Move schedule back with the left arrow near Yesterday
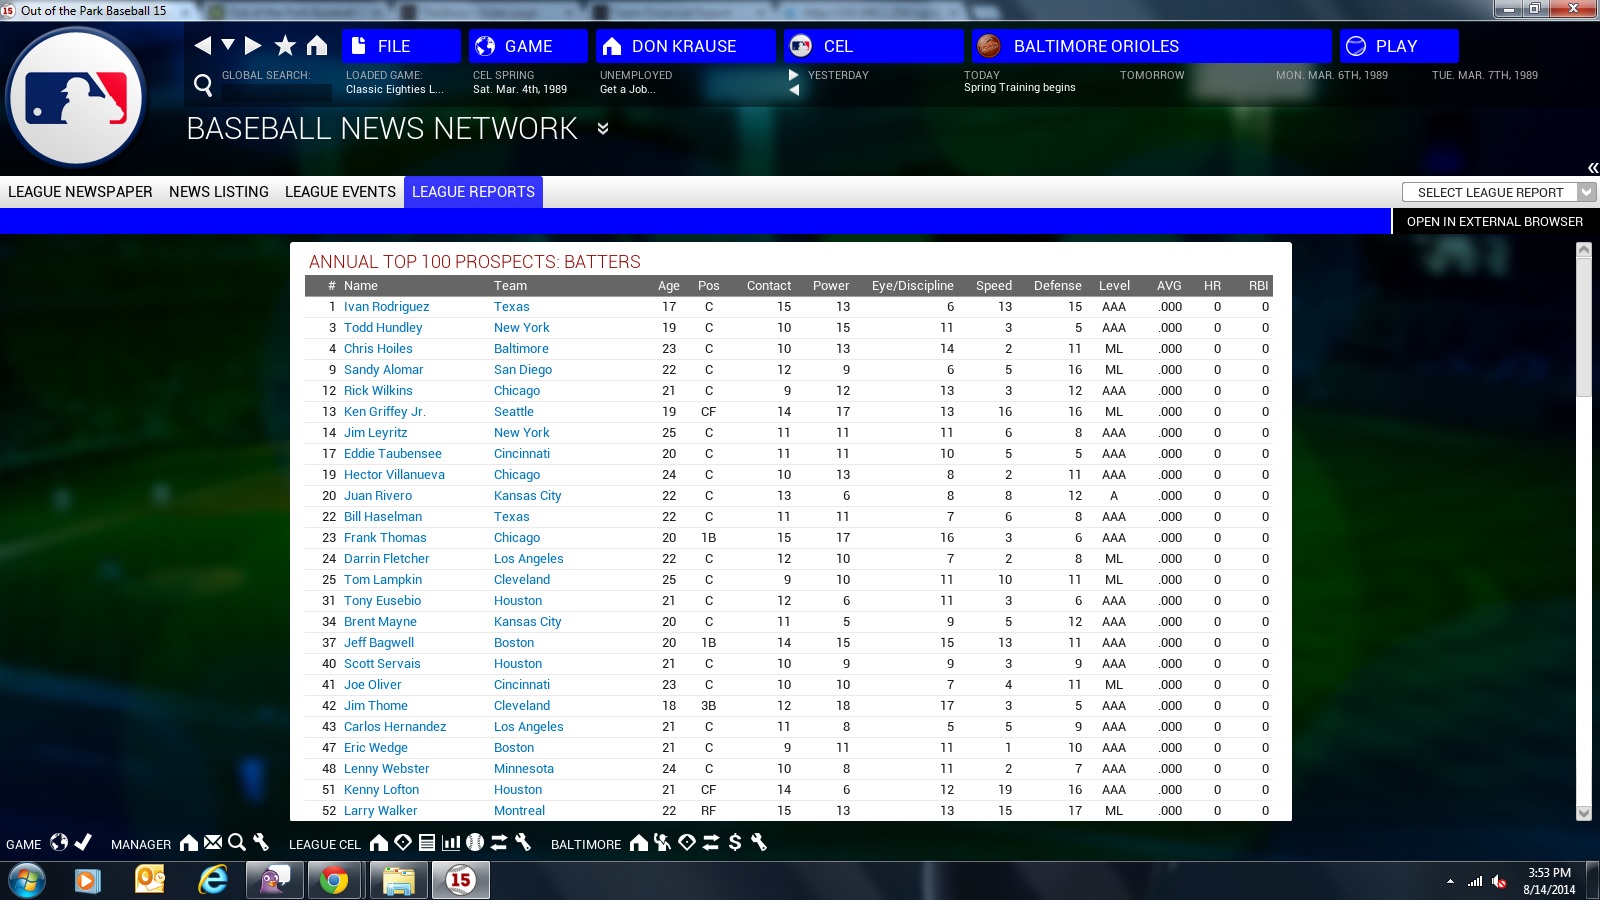The height and width of the screenshot is (900, 1600). click(x=794, y=90)
